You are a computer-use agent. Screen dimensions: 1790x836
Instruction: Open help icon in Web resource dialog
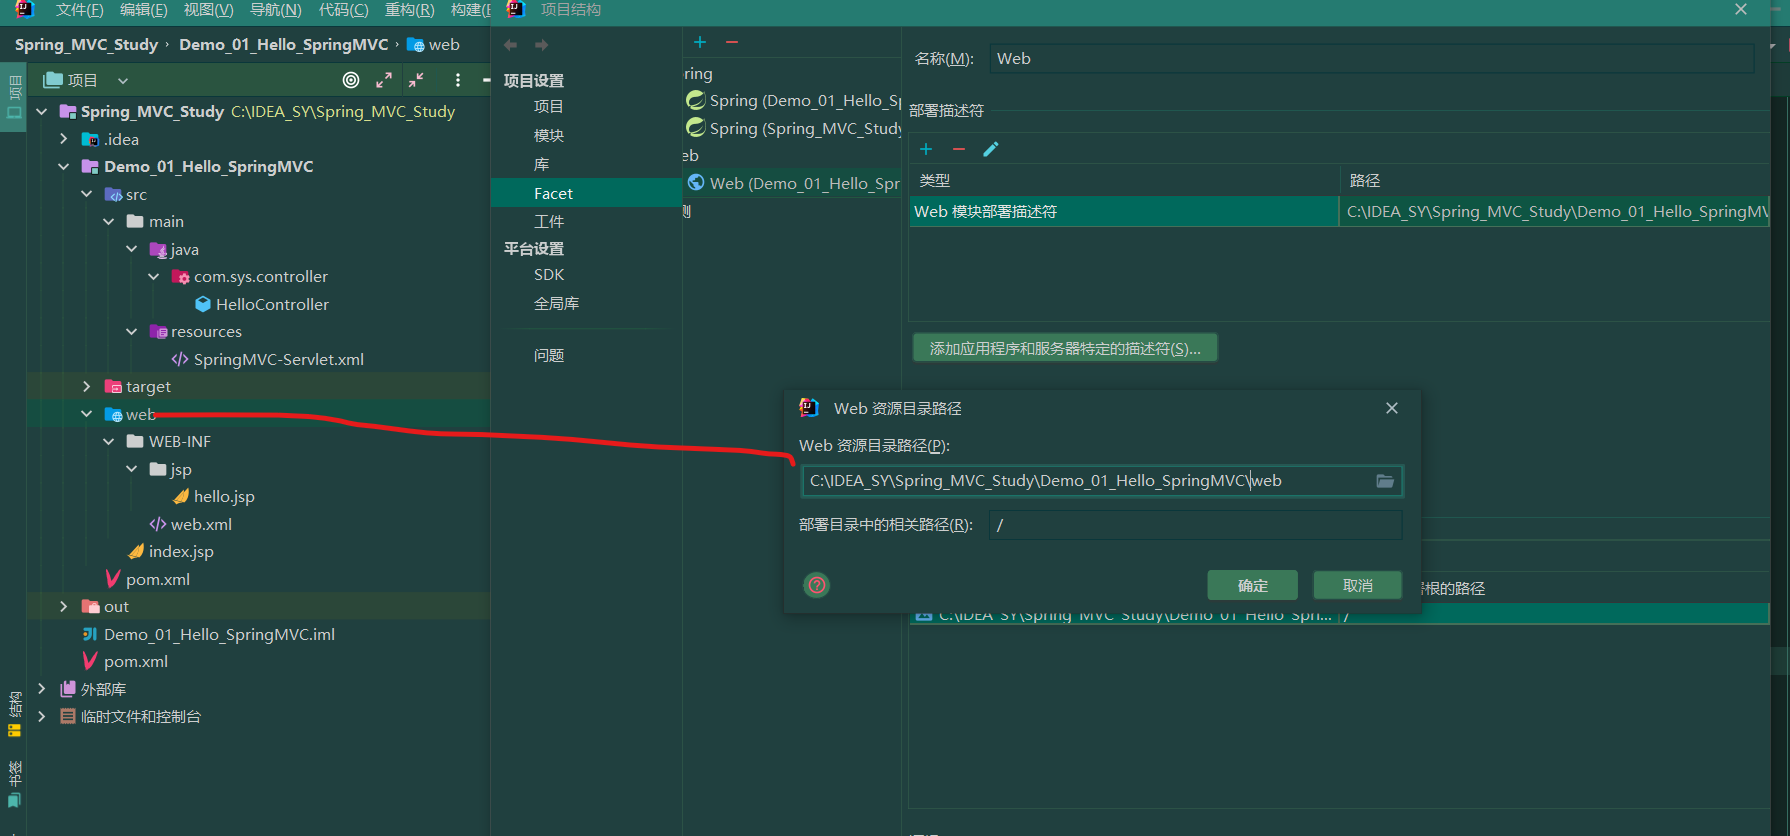817,585
